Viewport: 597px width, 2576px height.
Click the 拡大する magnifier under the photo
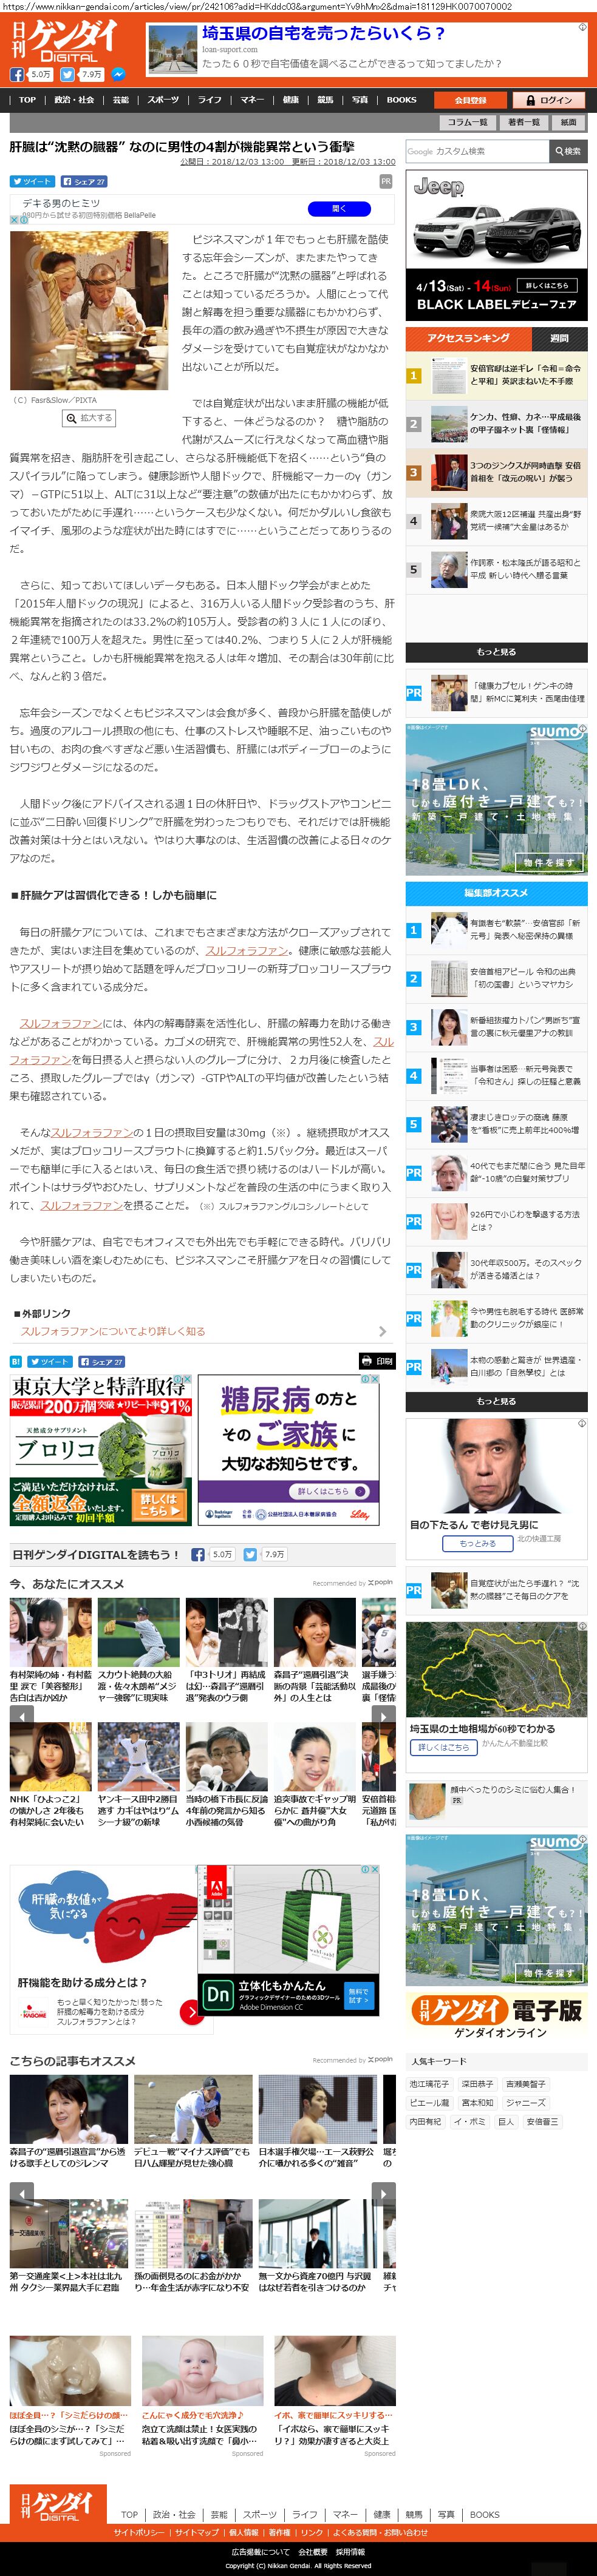(89, 418)
